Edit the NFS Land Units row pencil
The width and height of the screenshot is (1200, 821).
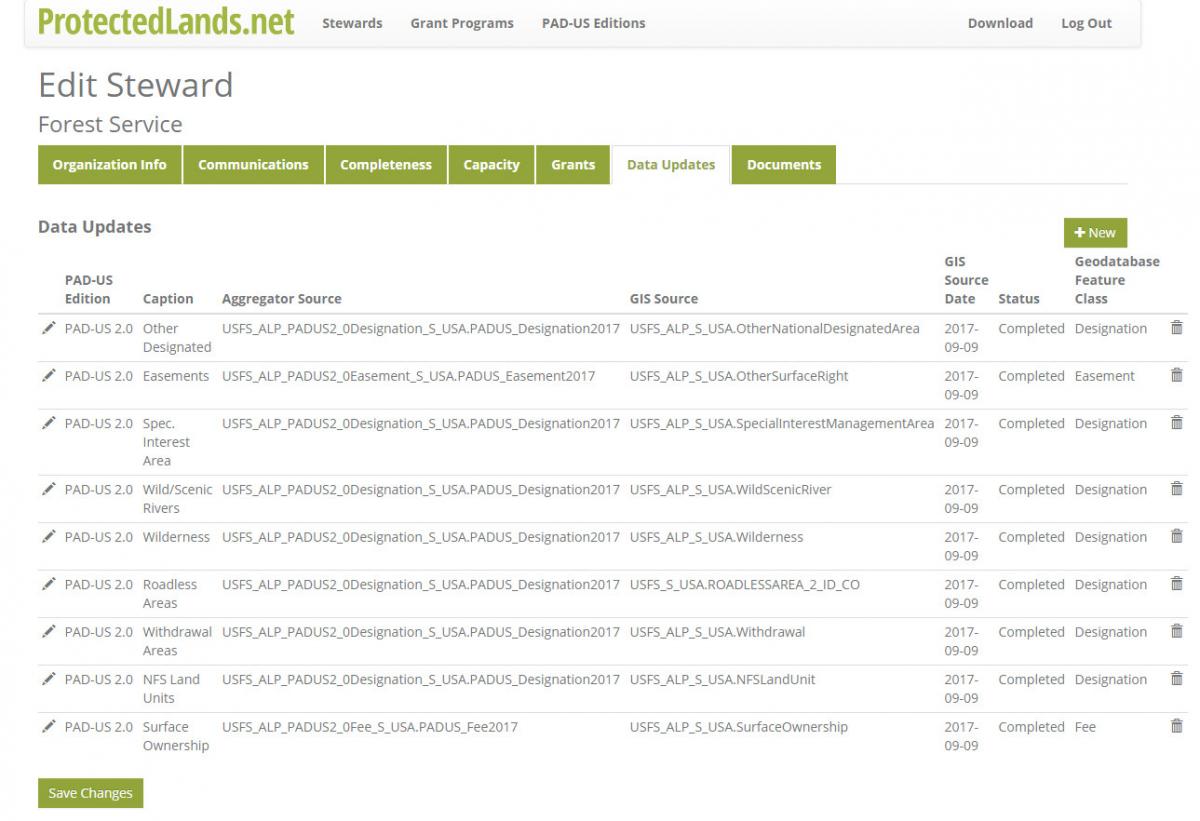coord(49,679)
